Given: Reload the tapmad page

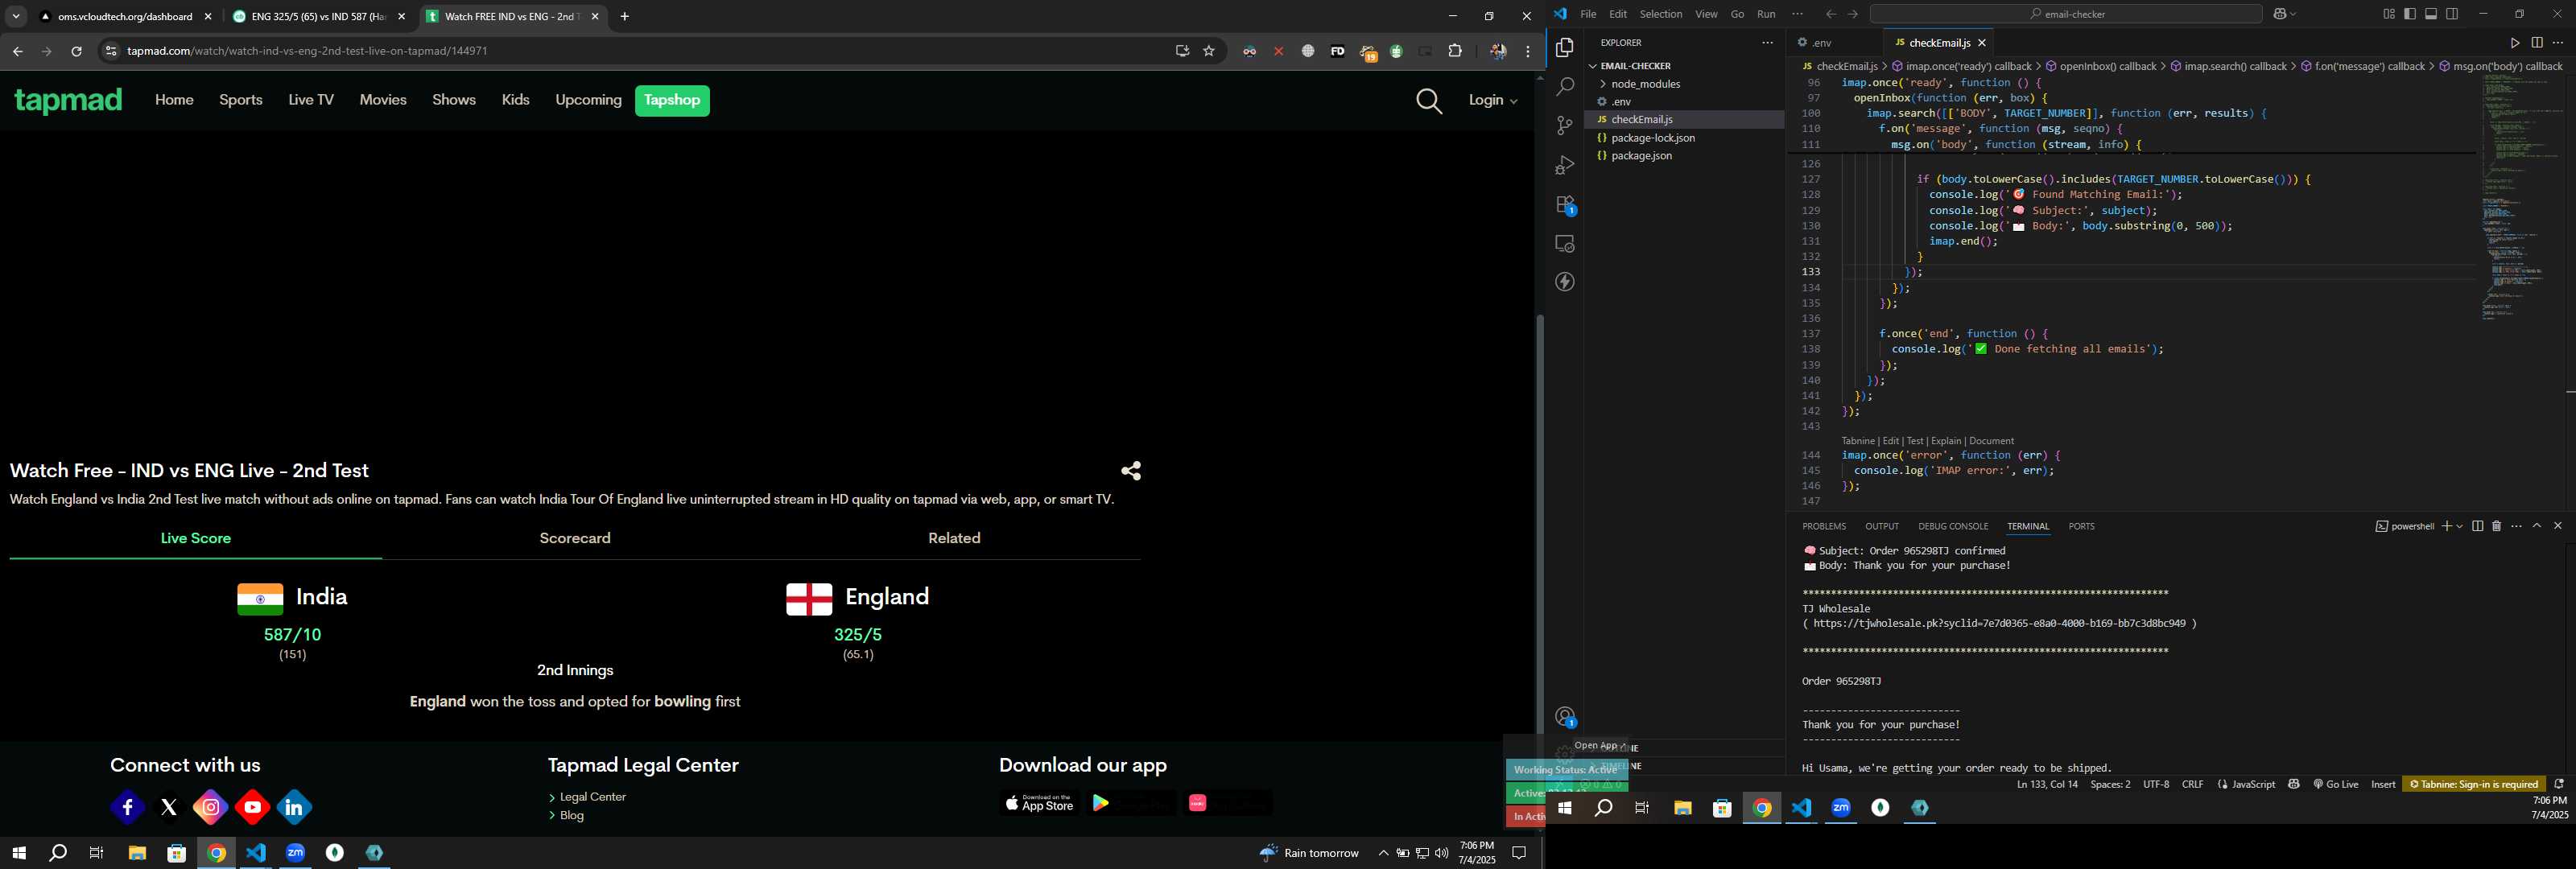Looking at the screenshot, I should point(76,51).
